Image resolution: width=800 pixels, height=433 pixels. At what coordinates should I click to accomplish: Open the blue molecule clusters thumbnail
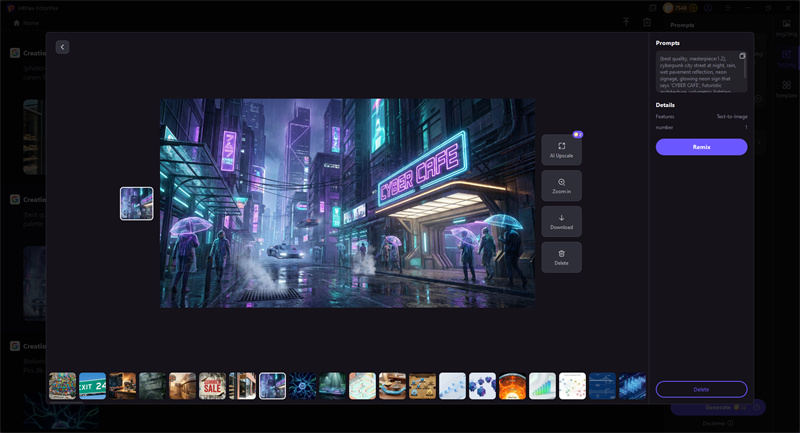tap(483, 386)
